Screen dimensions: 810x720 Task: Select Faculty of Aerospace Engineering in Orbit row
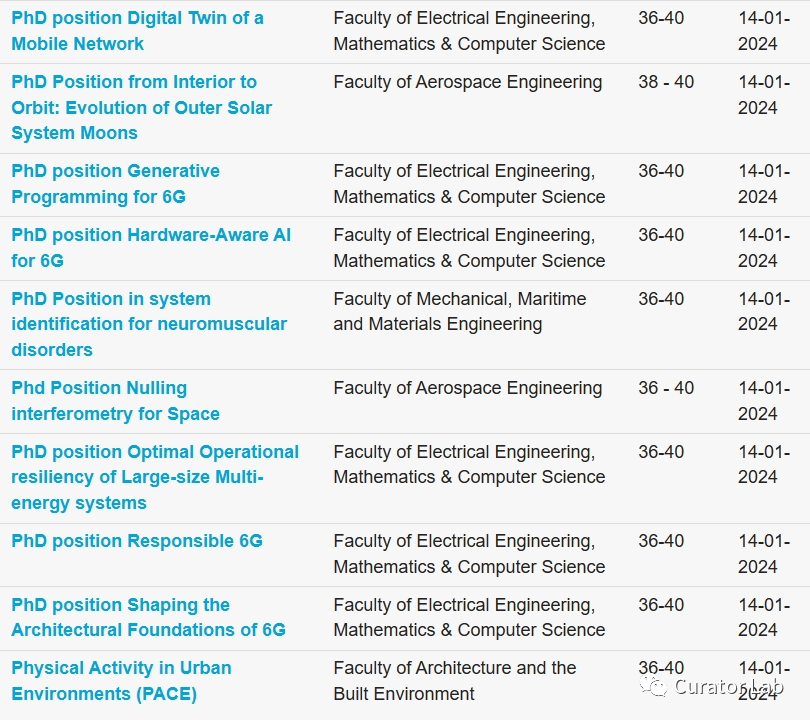pyautogui.click(x=468, y=82)
